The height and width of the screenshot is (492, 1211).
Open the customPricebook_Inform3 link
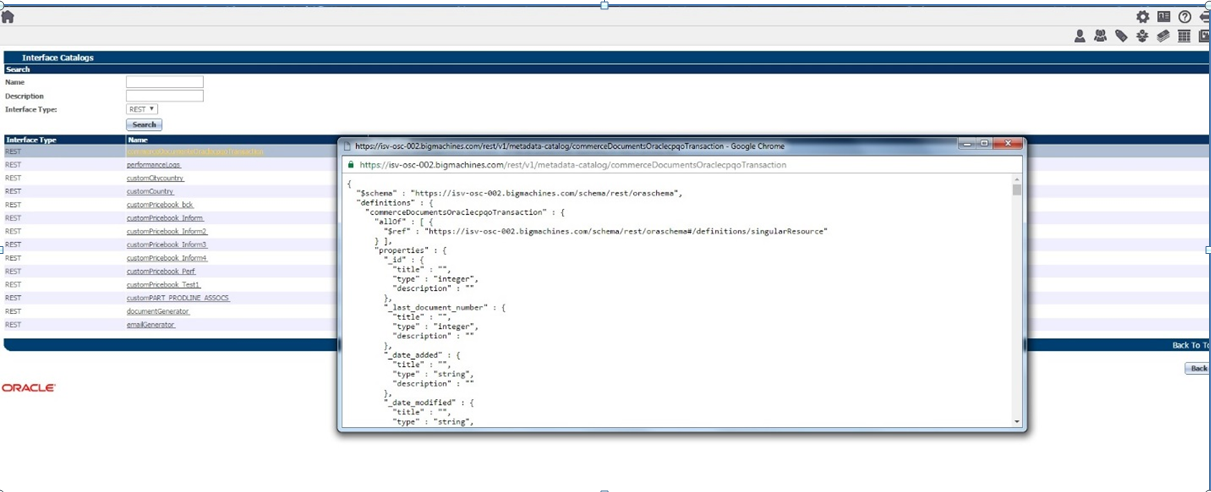(x=167, y=244)
